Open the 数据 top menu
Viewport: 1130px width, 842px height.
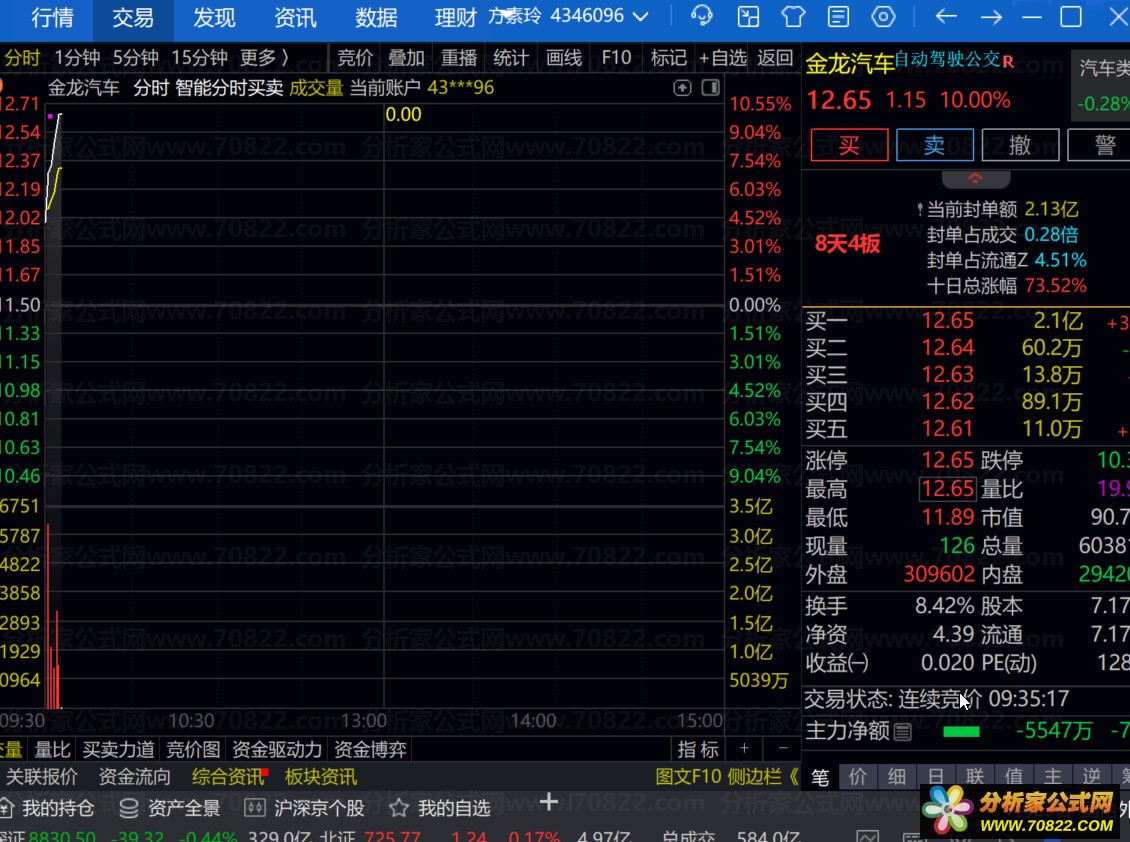[x=376, y=17]
